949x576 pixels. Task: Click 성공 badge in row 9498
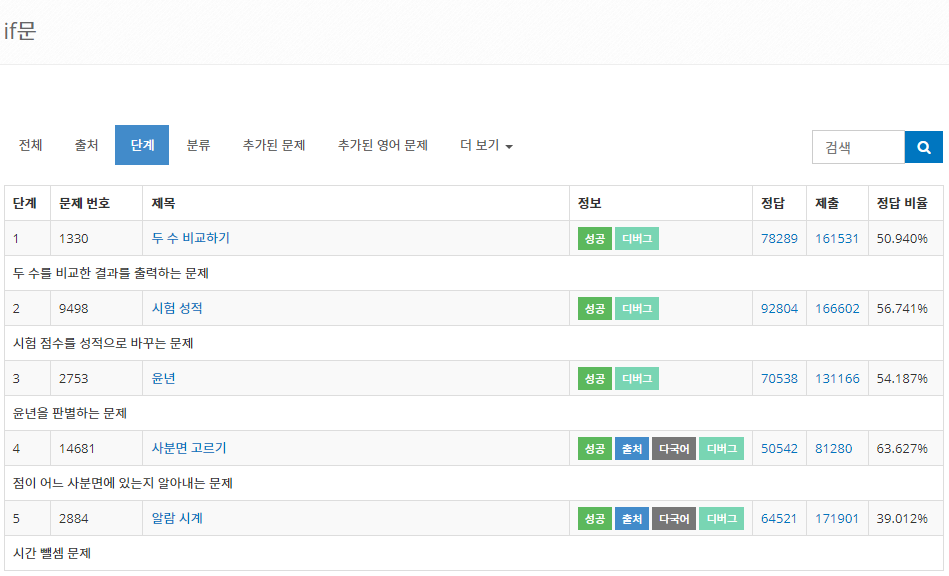coord(595,309)
